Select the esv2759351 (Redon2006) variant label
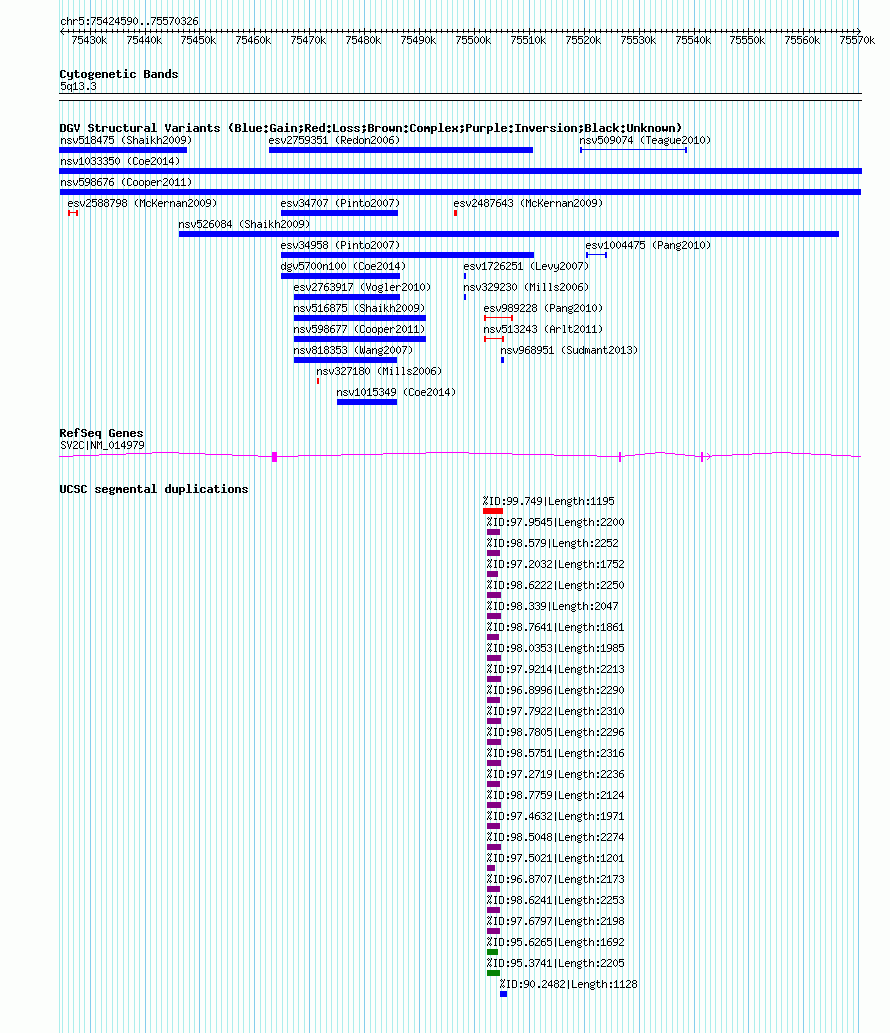Viewport: 890px width, 1033px height. (334, 140)
